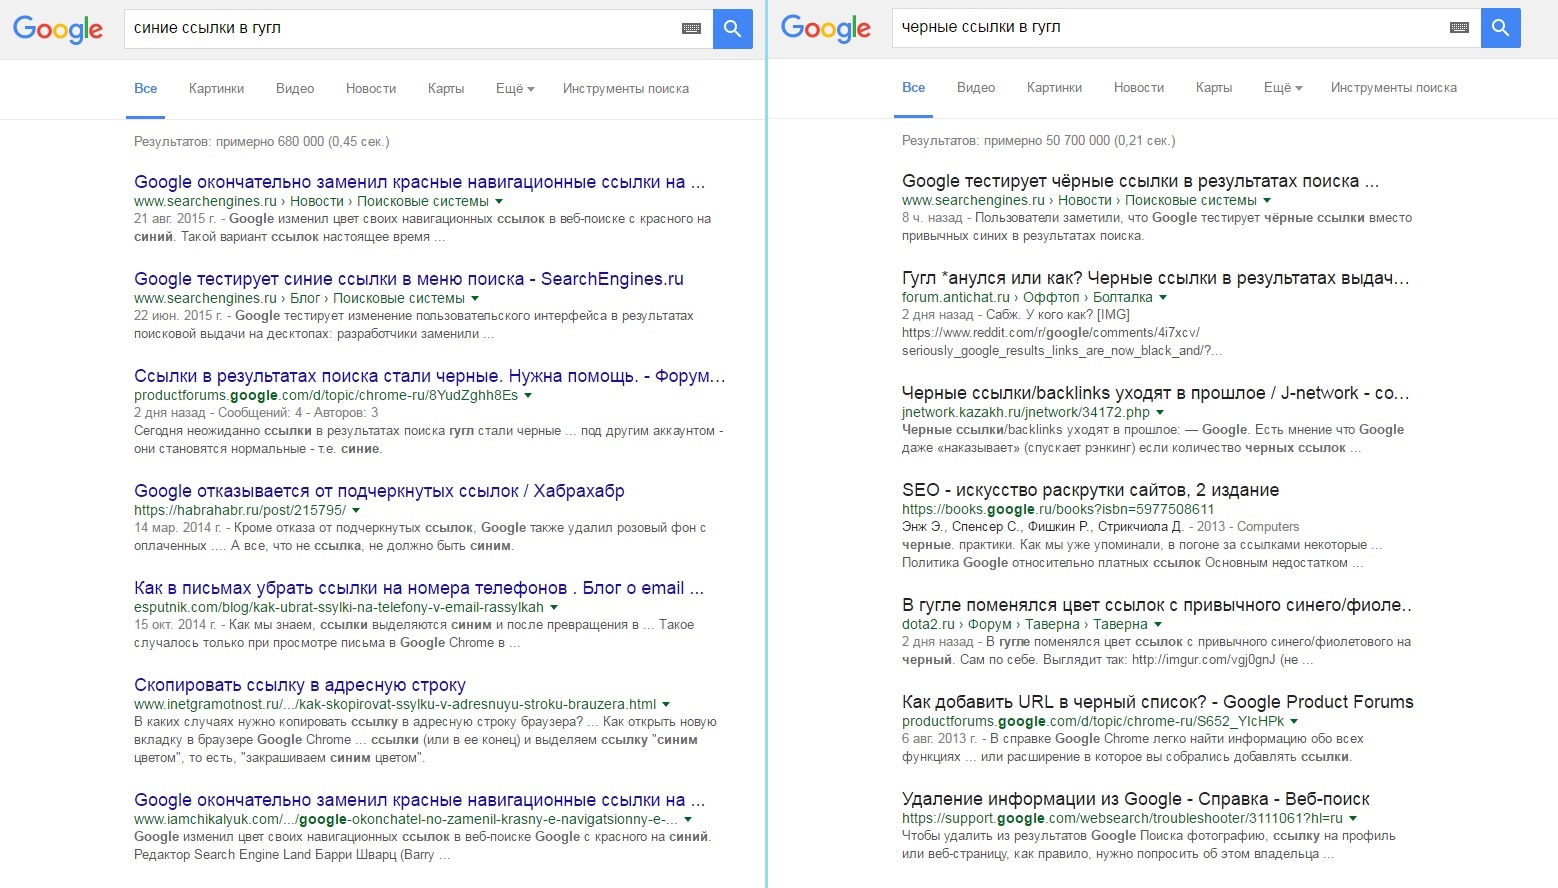
Task: Click the author line 'Энж Э., Спенсер С., Фишкин Р.'
Action: 1043,527
